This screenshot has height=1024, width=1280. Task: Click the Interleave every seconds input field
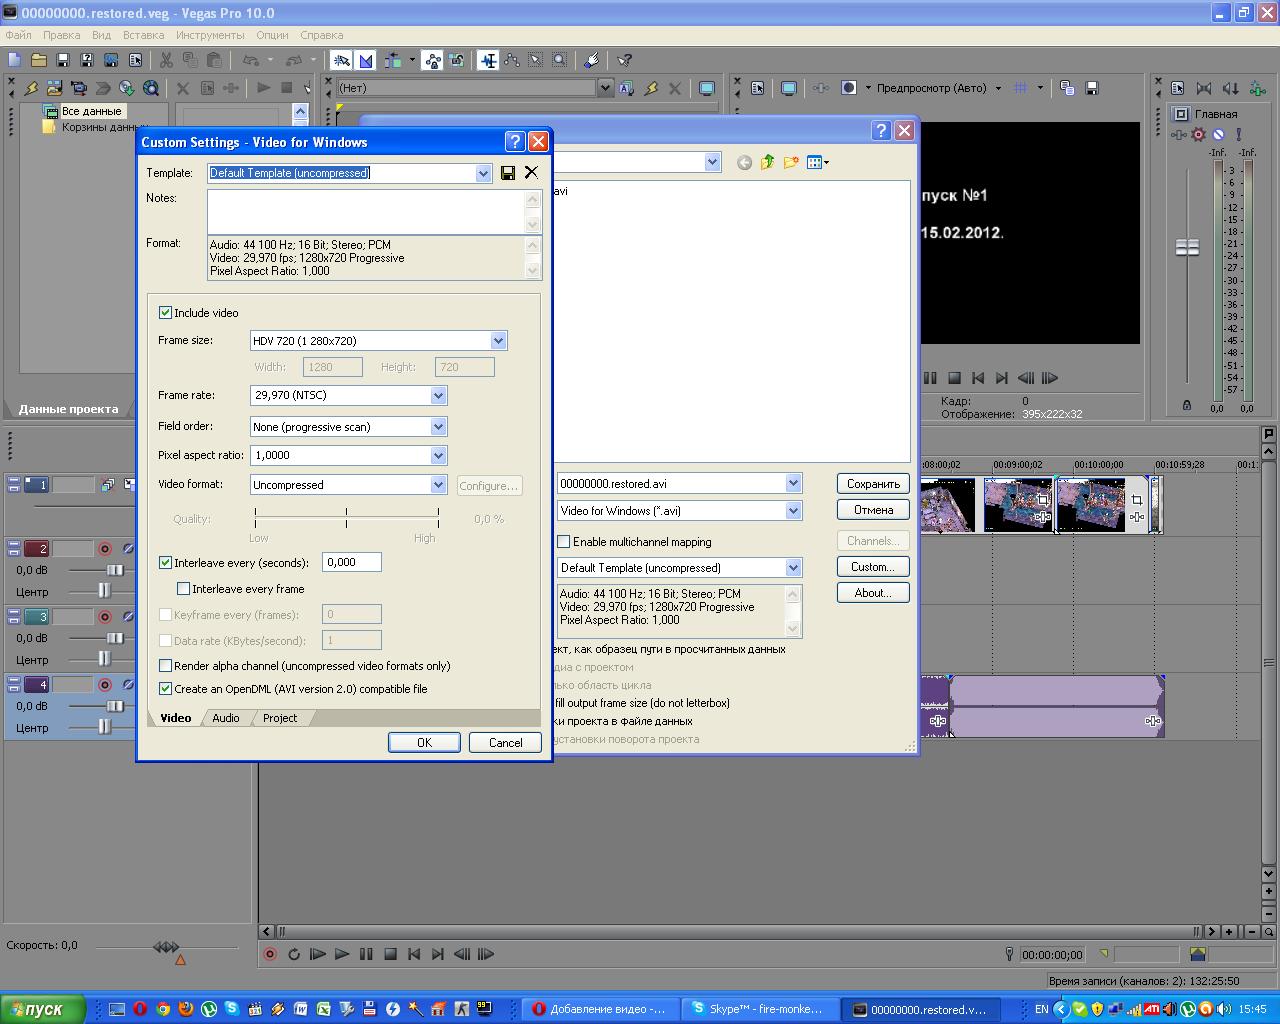(x=351, y=563)
